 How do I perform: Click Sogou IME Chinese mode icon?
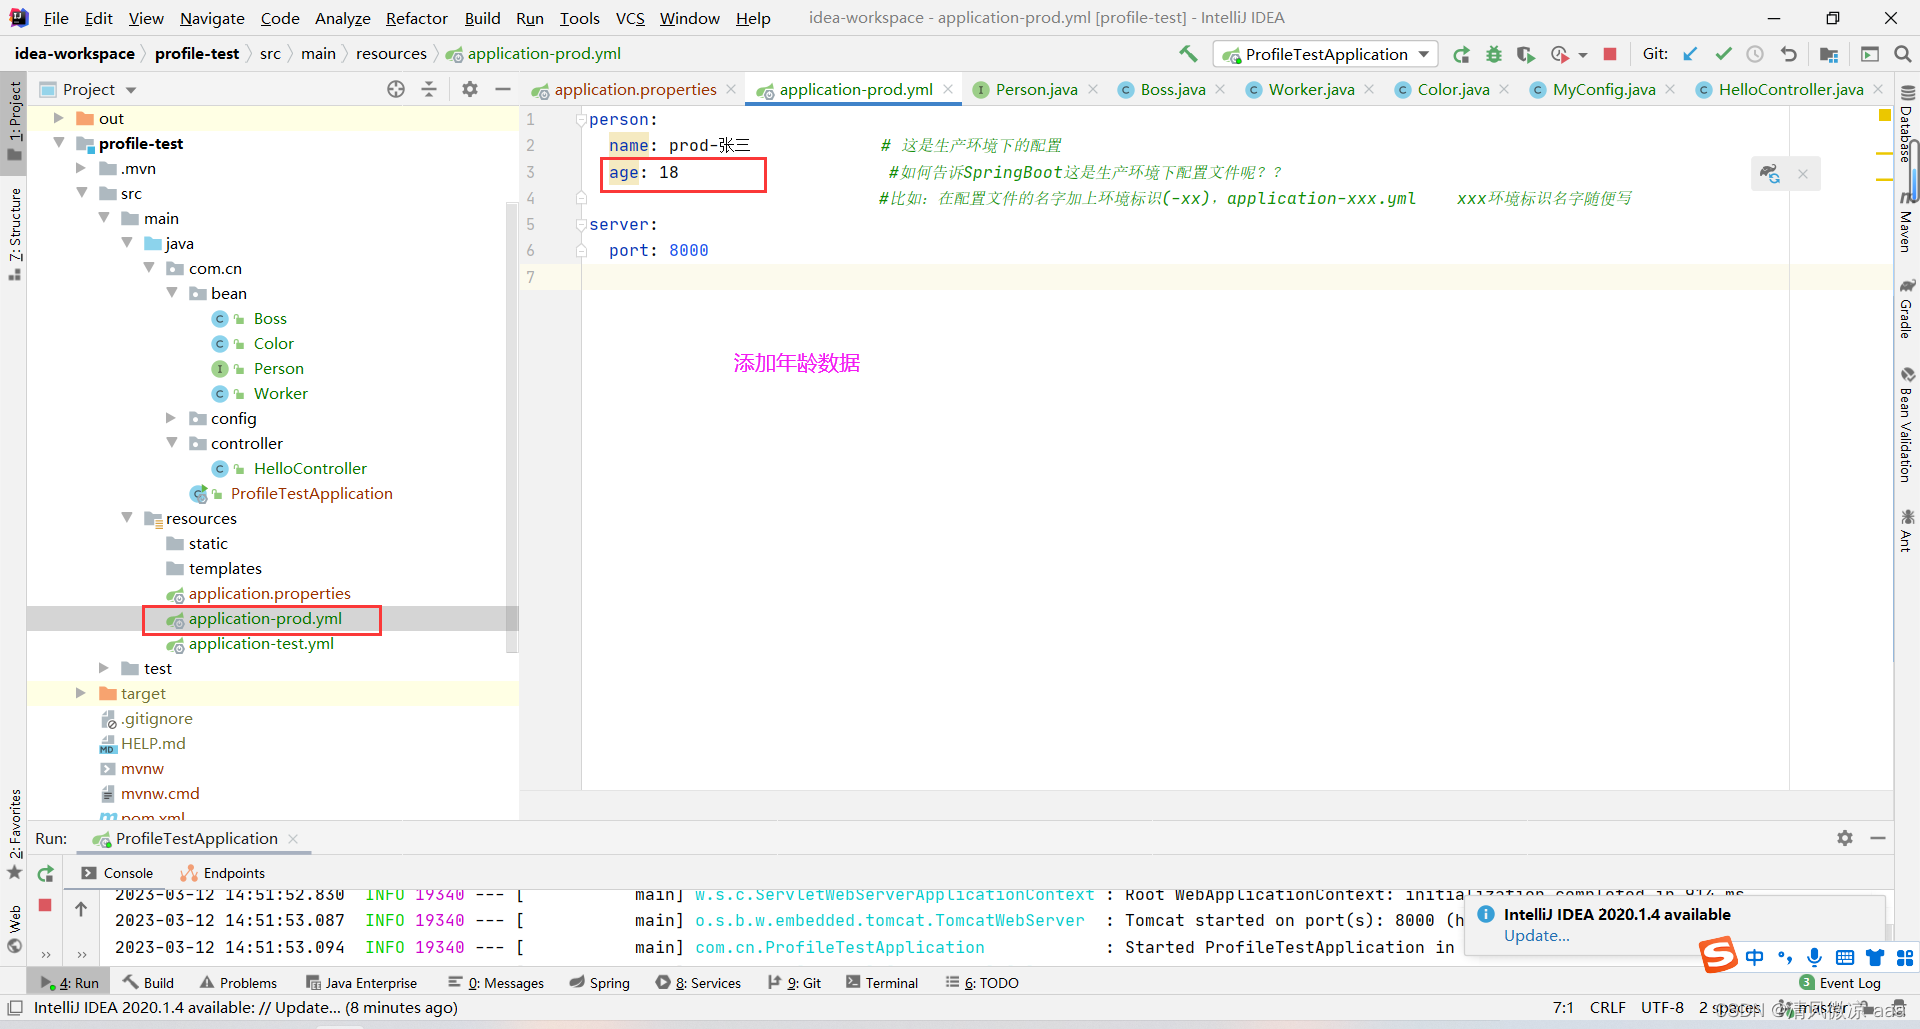coord(1755,957)
